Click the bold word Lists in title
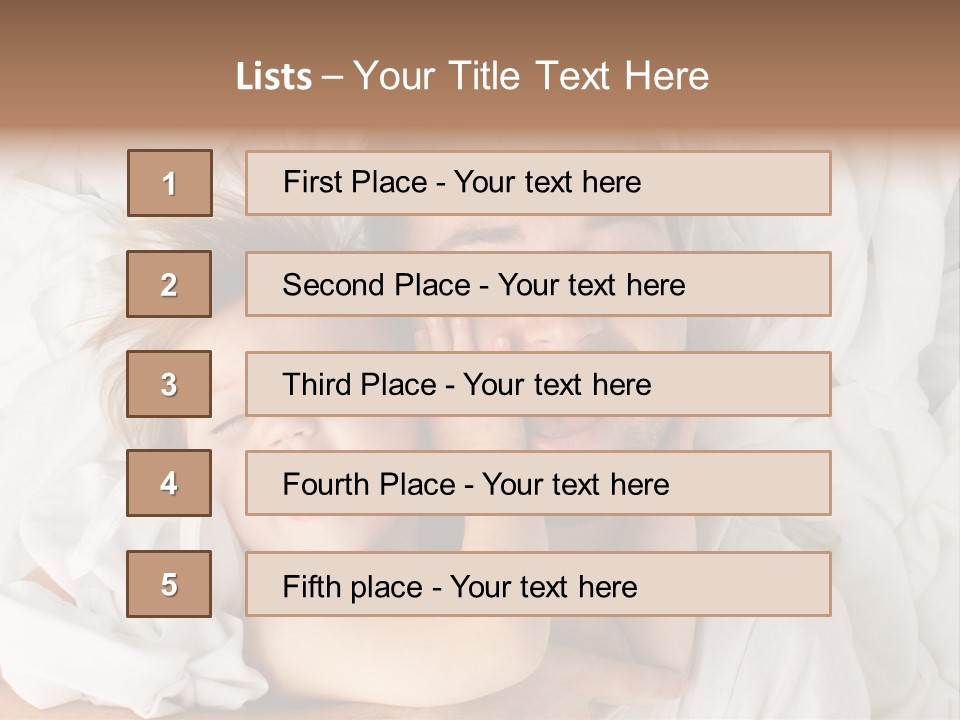This screenshot has width=960, height=720. [274, 77]
